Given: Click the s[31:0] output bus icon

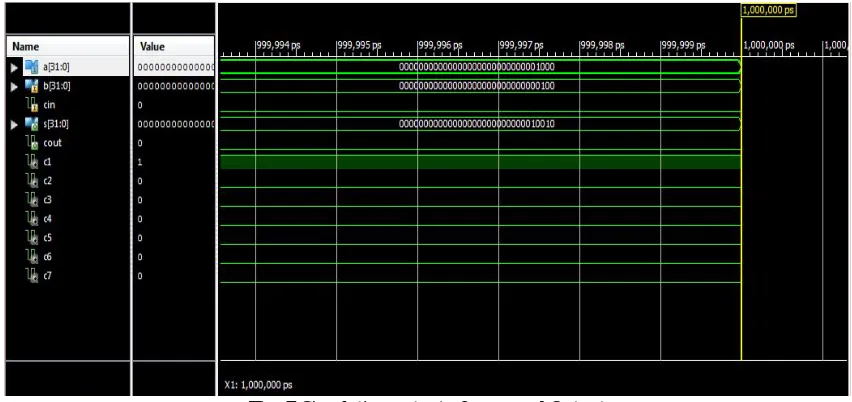Looking at the screenshot, I should pos(31,124).
